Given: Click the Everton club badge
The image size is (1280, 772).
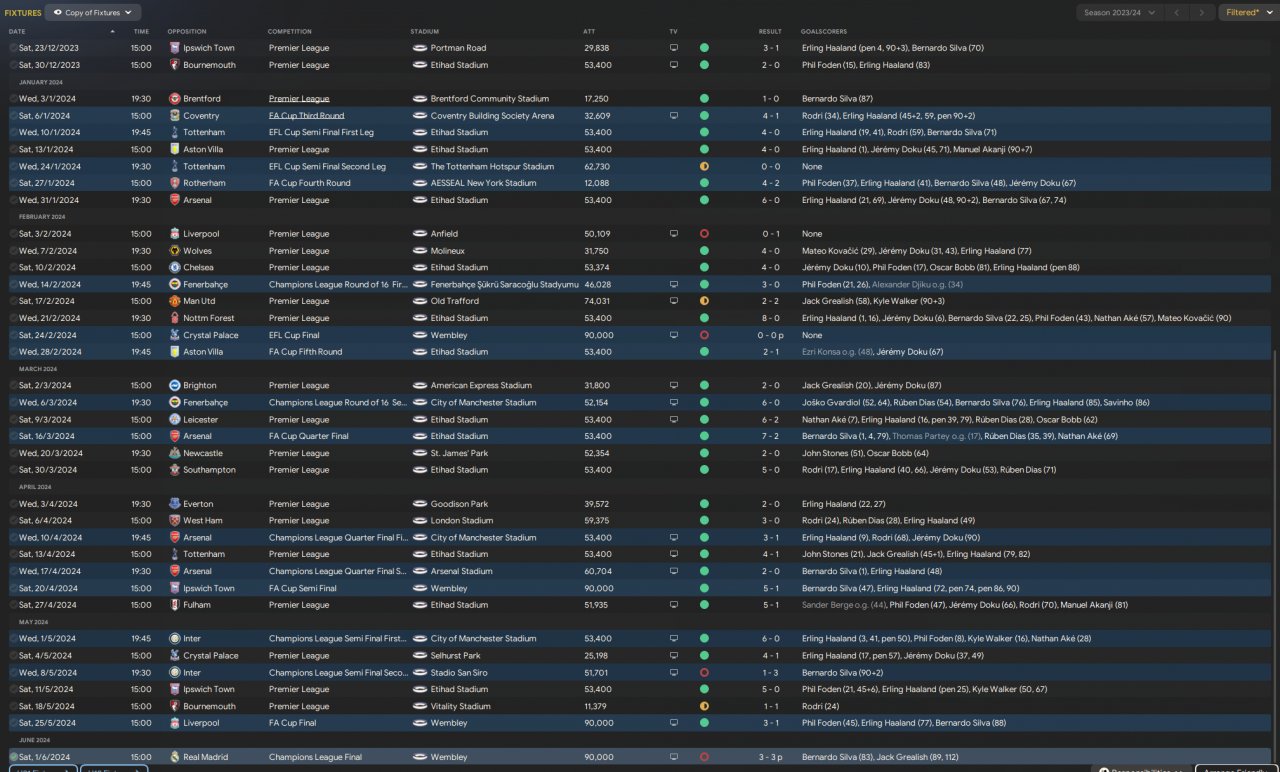Looking at the screenshot, I should coord(175,504).
